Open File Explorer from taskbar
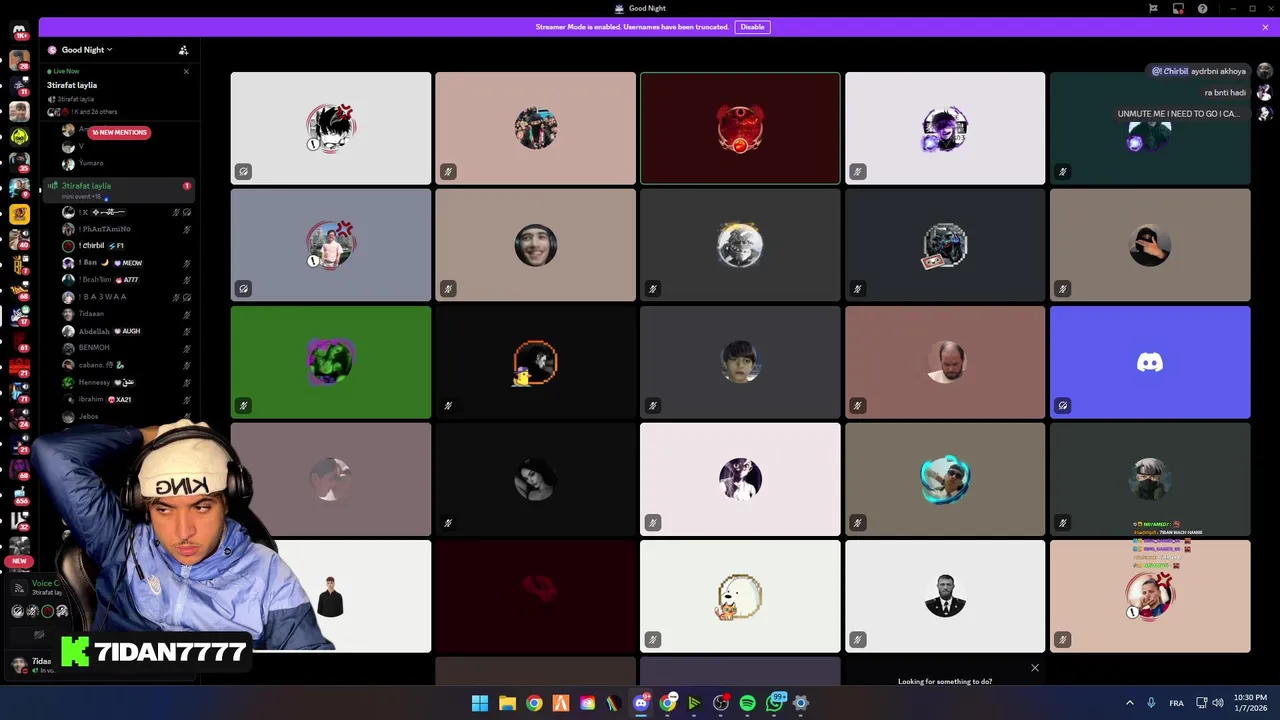Viewport: 1280px width, 720px height. click(x=507, y=703)
